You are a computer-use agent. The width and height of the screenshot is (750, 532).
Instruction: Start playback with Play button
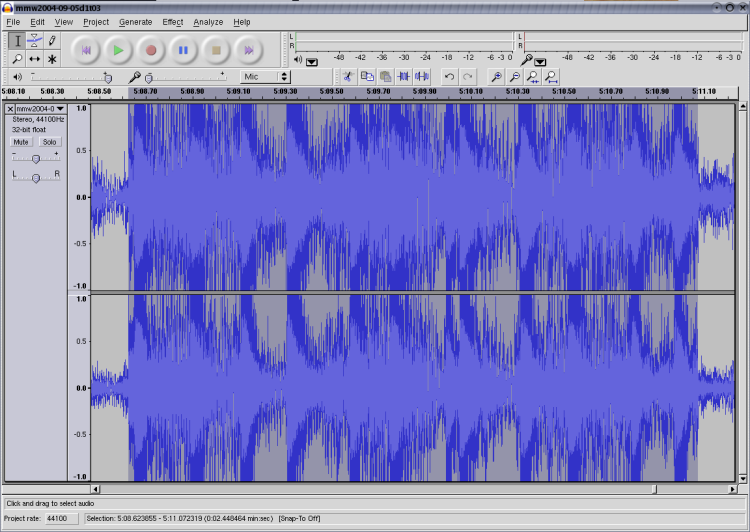(x=118, y=50)
